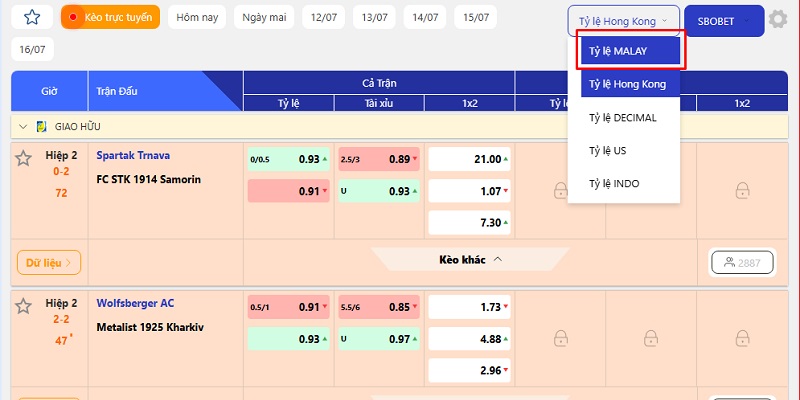Open the FC STK 1914 Samorin team

click(148, 180)
